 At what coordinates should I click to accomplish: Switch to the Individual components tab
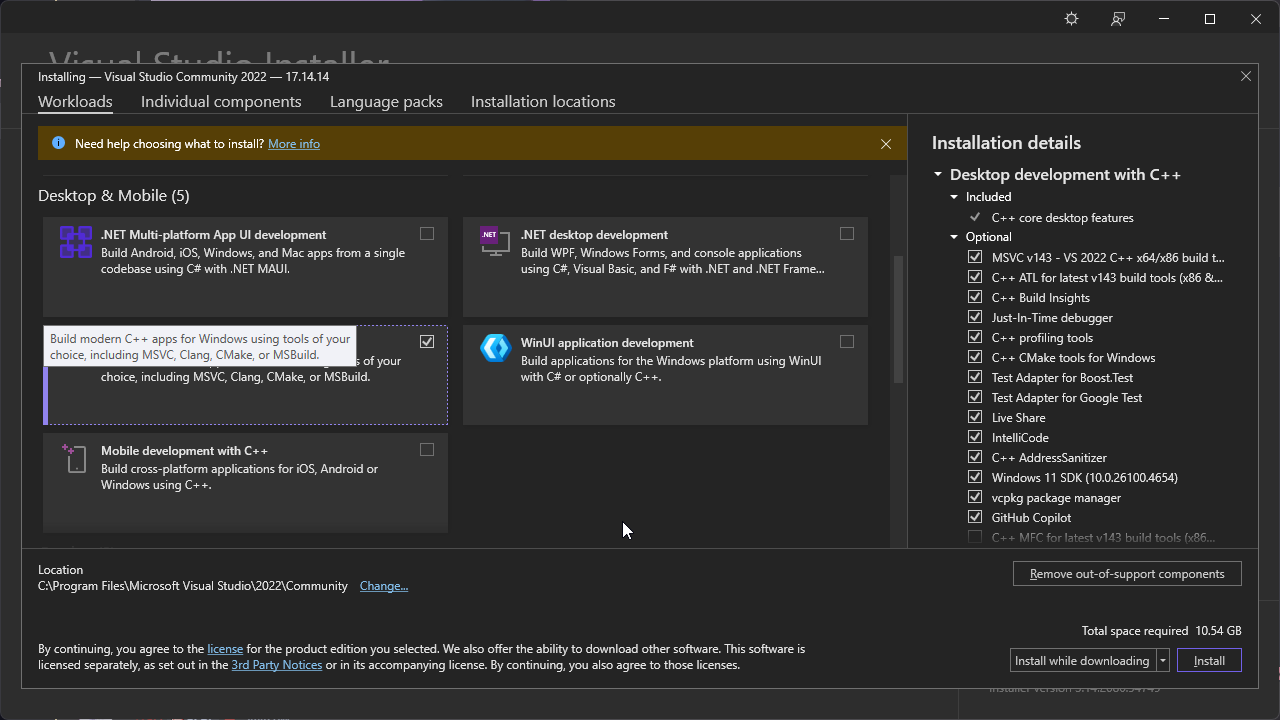(x=221, y=102)
